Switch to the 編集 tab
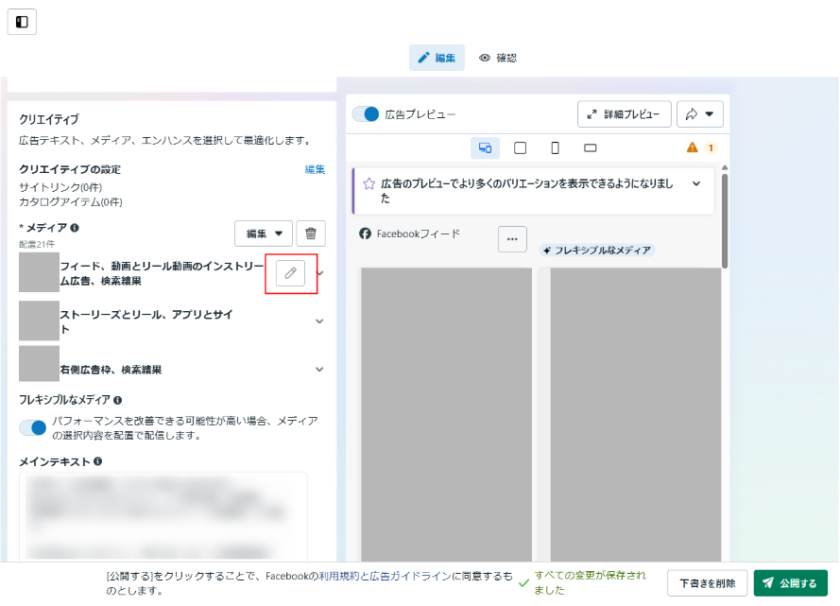Image resolution: width=840 pixels, height=606 pixels. tap(436, 58)
